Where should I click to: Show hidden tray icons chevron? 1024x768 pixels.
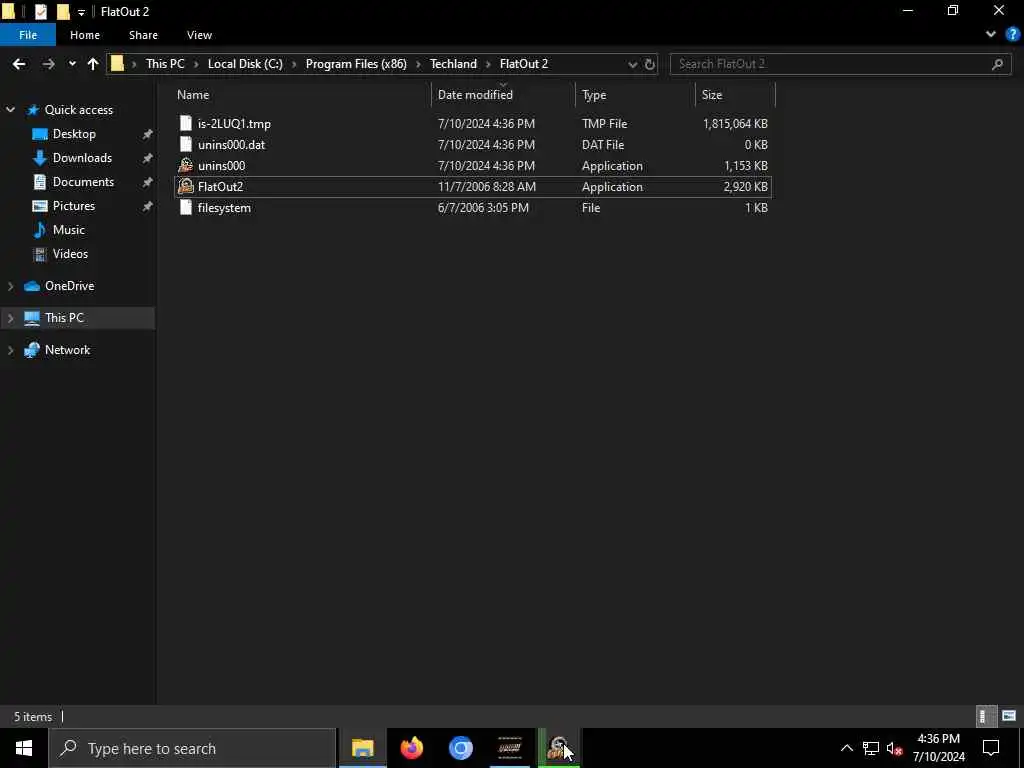(846, 748)
